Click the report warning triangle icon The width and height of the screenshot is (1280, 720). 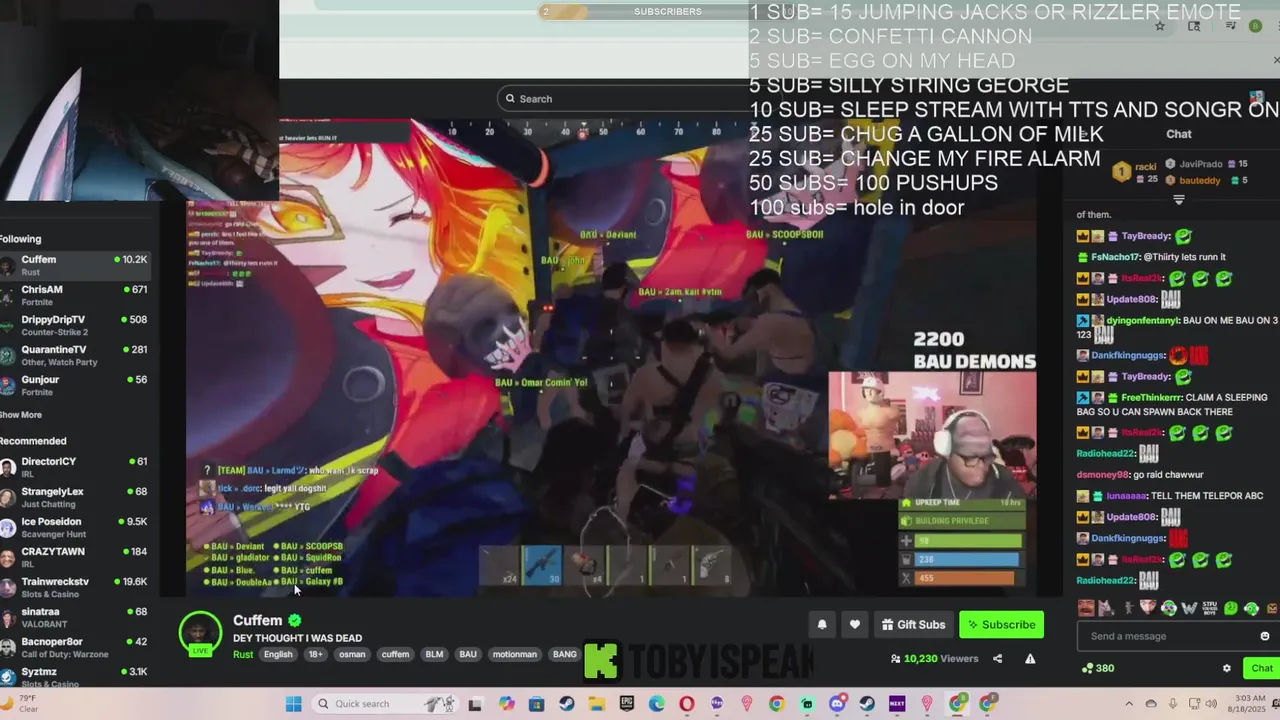point(1030,658)
